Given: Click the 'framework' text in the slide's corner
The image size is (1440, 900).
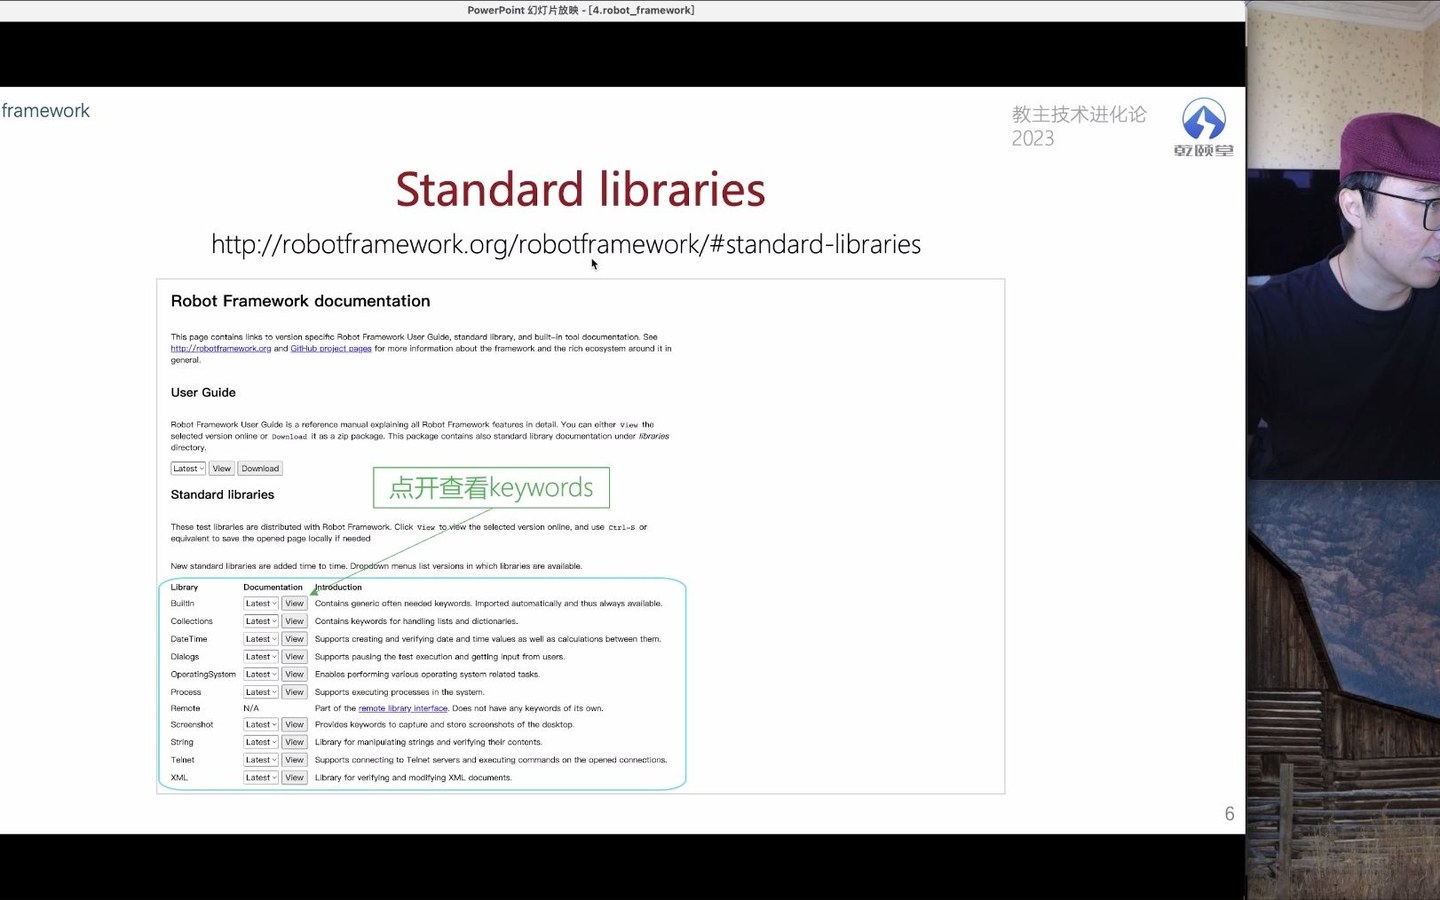Looking at the screenshot, I should click(45, 111).
